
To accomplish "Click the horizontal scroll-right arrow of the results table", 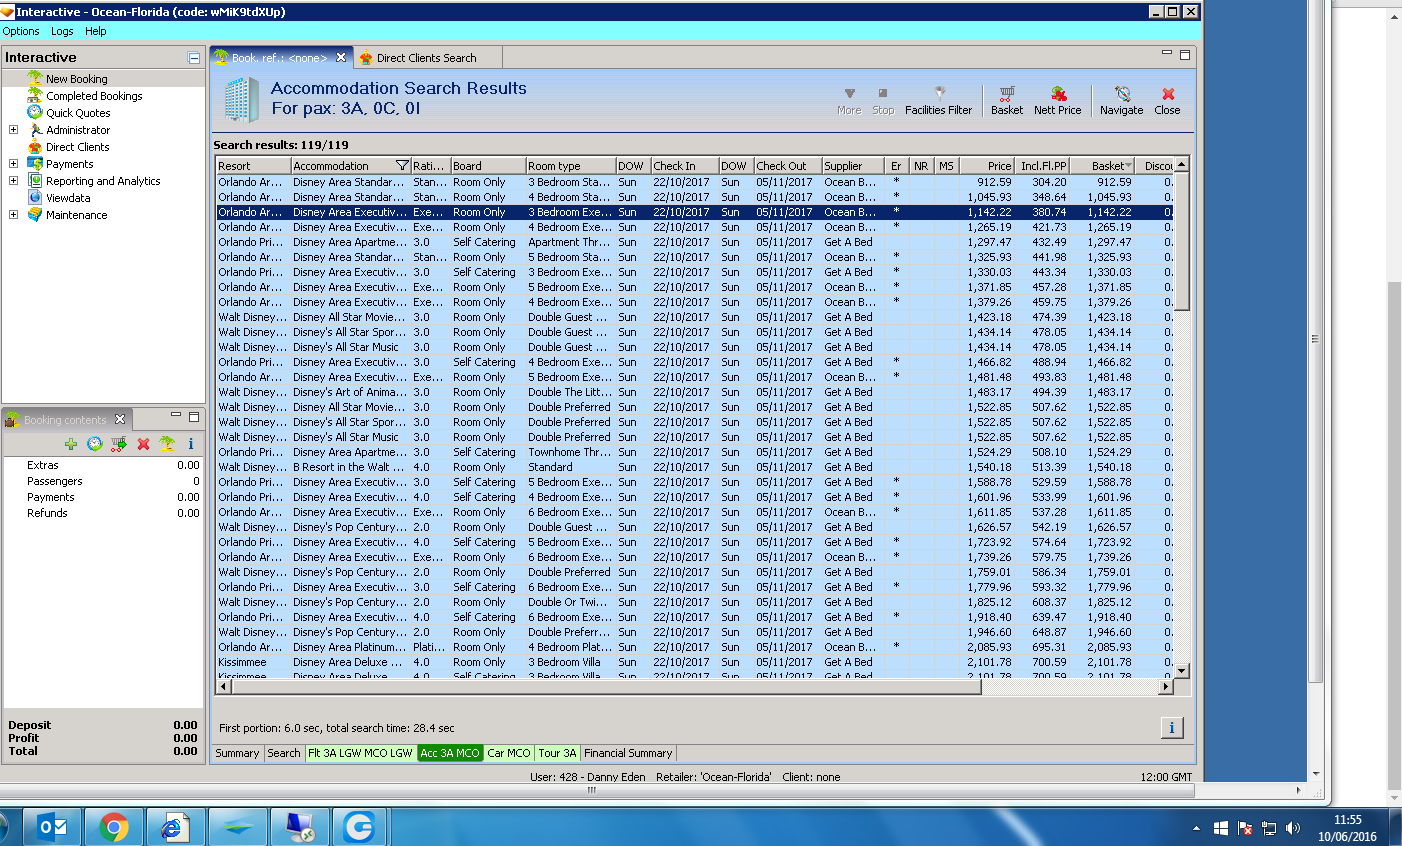I will tap(1165, 687).
